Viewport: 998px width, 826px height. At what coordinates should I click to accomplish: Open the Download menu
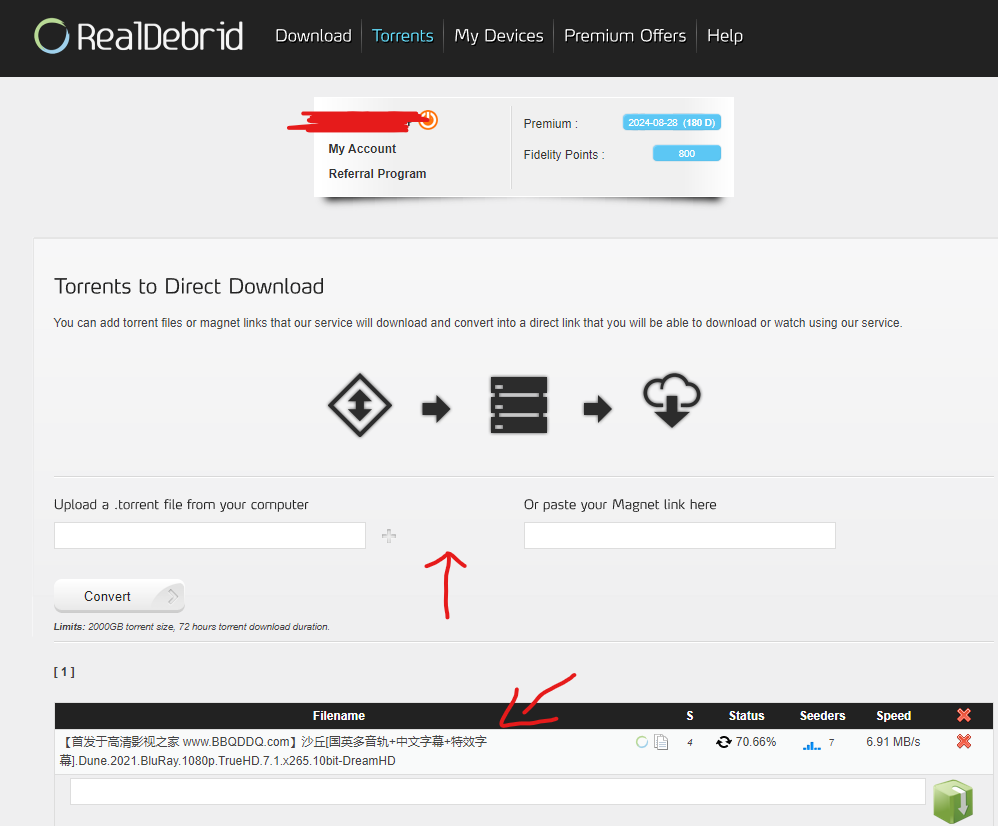pyautogui.click(x=313, y=36)
